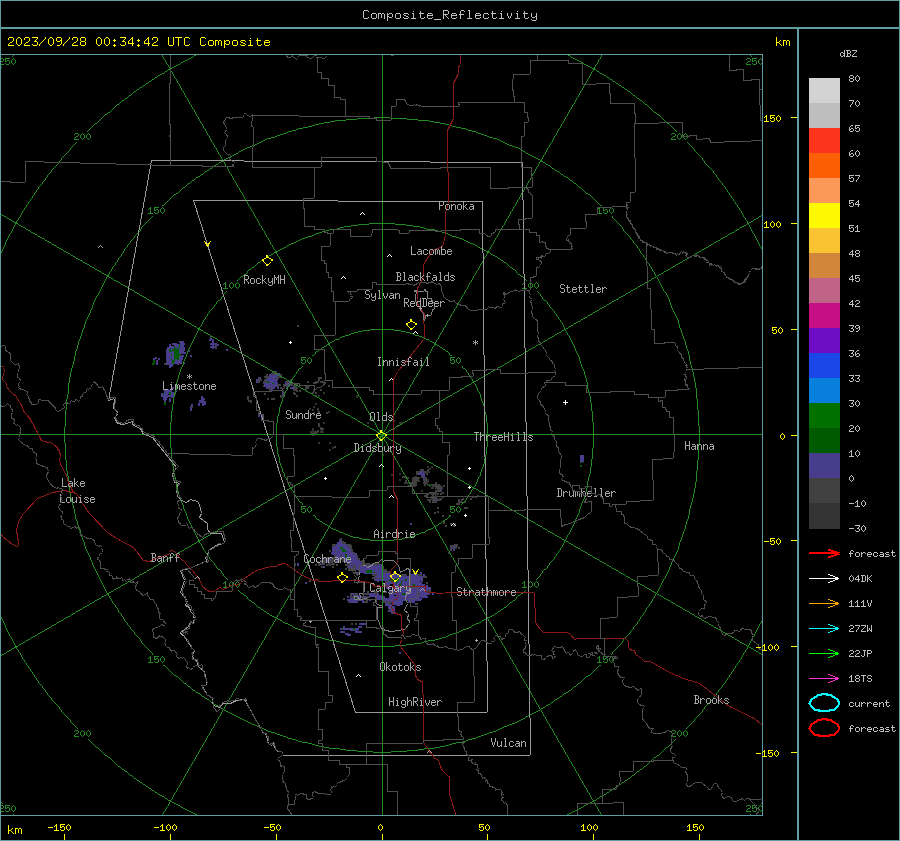This screenshot has width=900, height=841.
Task: Click the yellow diamond marker near RedDeer
Action: 412,325
